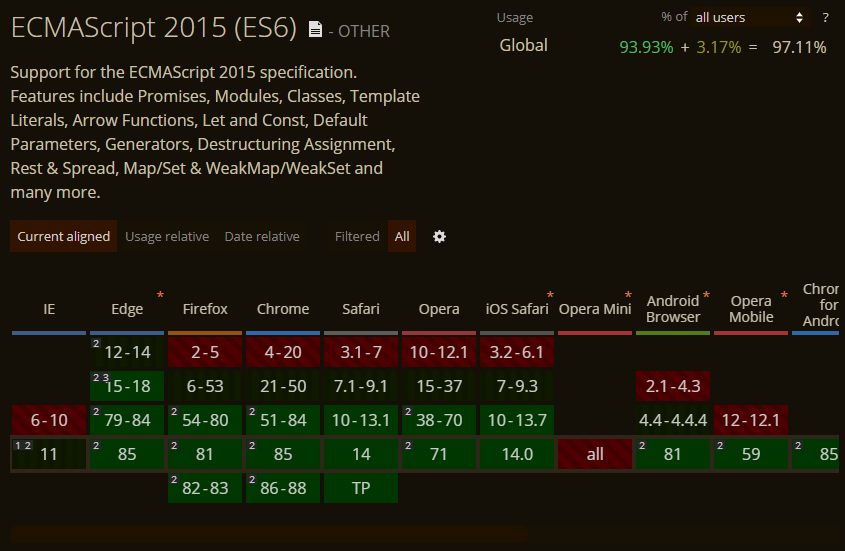Viewport: 845px width, 551px height.
Task: Select Opera Mobile 59 cell
Action: [751, 454]
